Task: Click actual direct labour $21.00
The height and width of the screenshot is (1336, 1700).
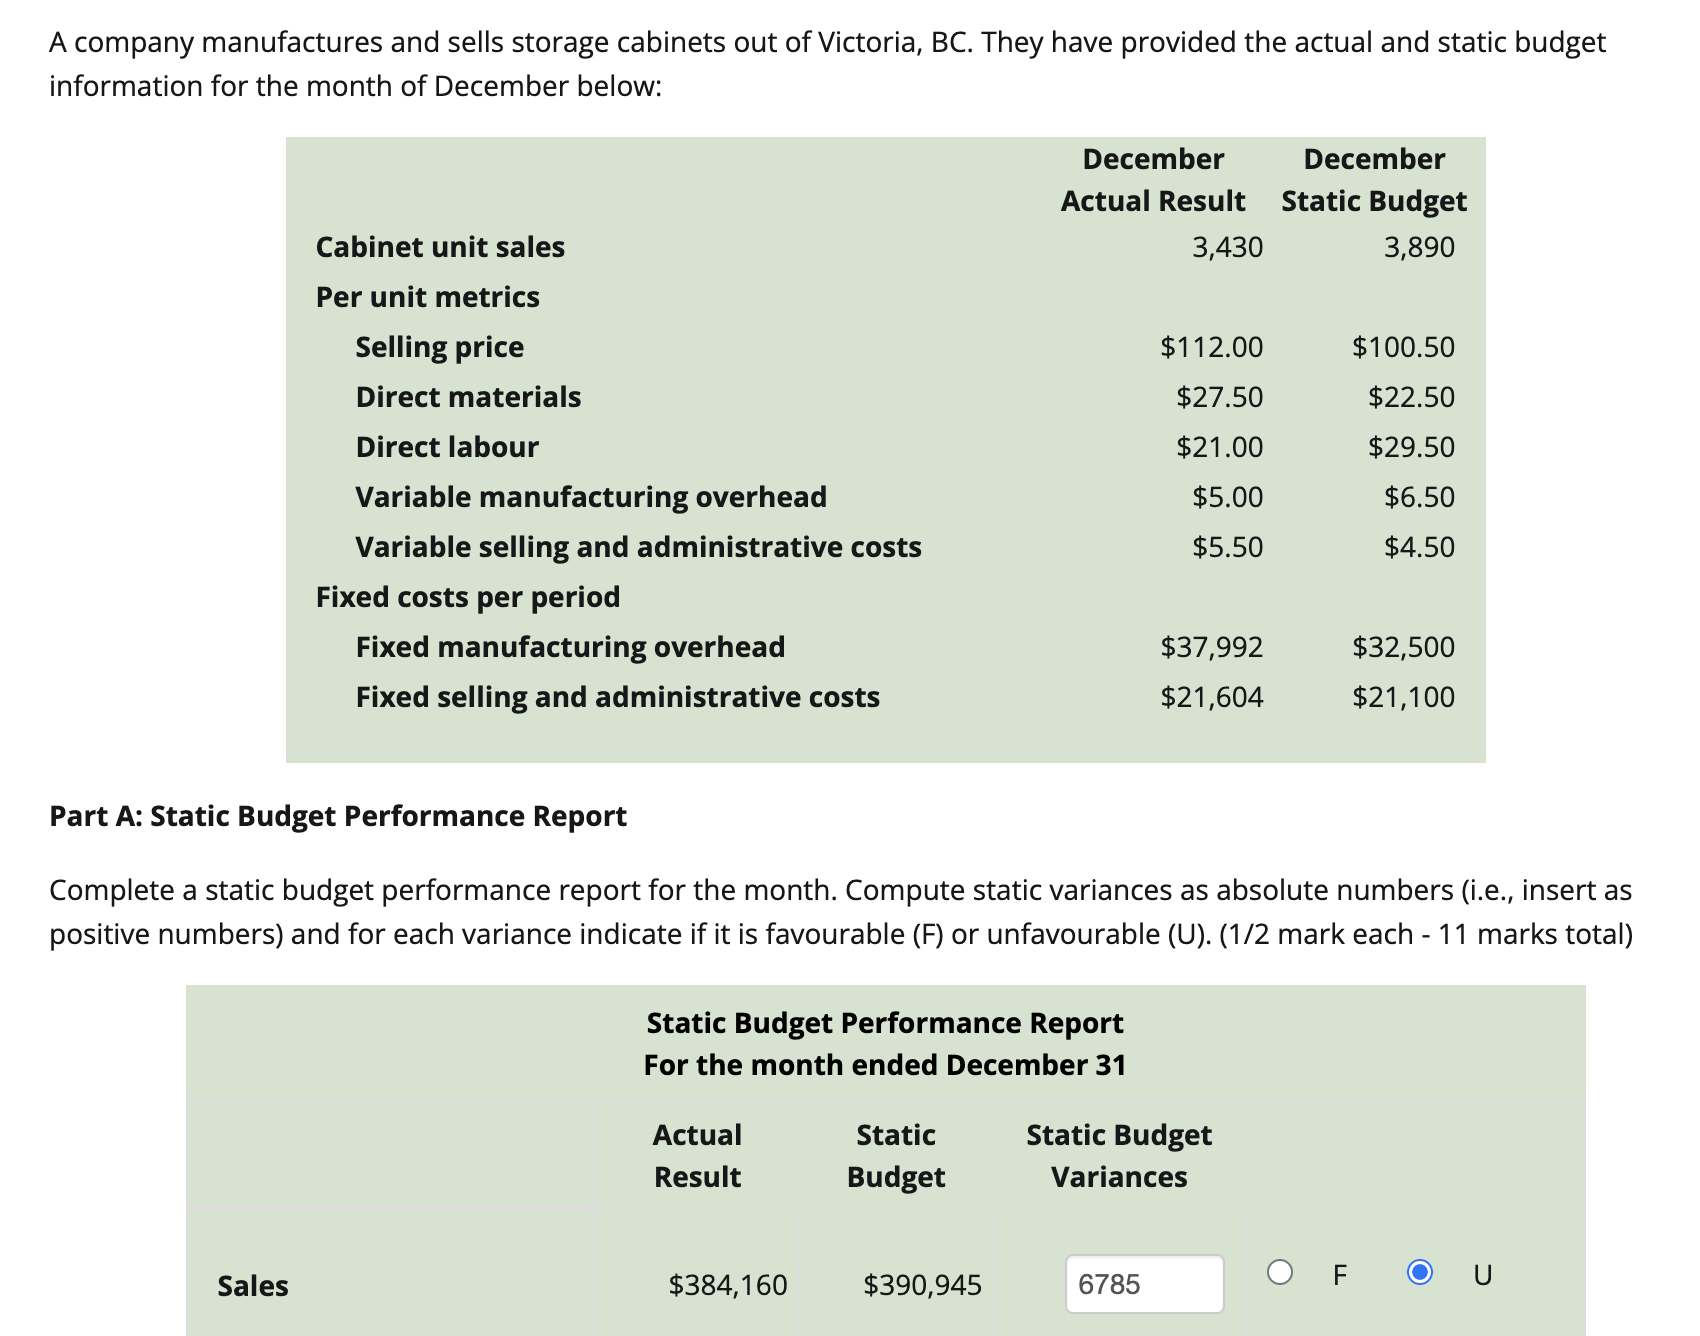Action: click(x=1220, y=447)
